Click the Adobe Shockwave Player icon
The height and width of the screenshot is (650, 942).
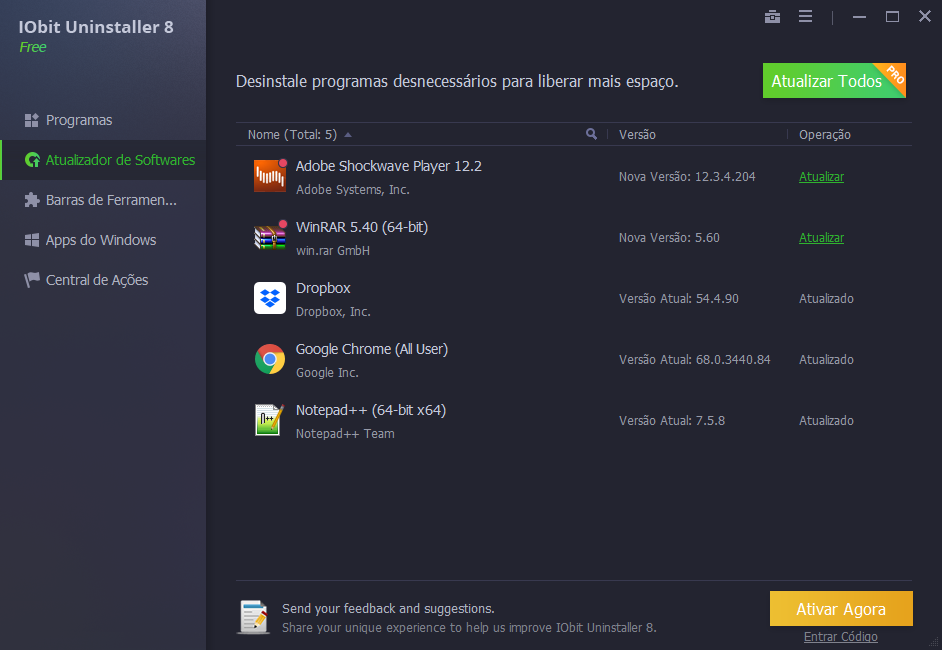pyautogui.click(x=270, y=176)
